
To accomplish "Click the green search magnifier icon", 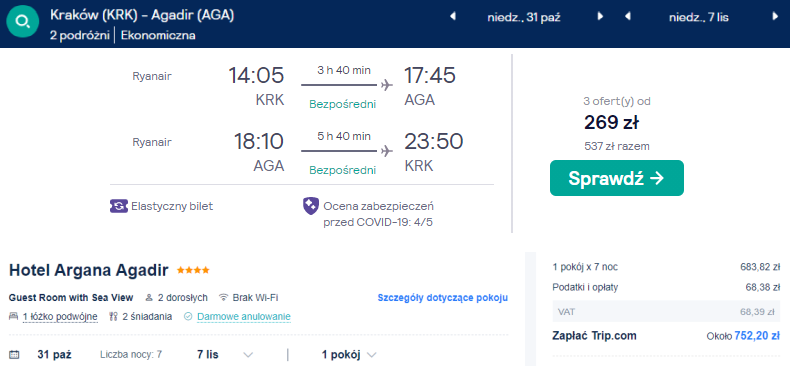I will point(23,21).
